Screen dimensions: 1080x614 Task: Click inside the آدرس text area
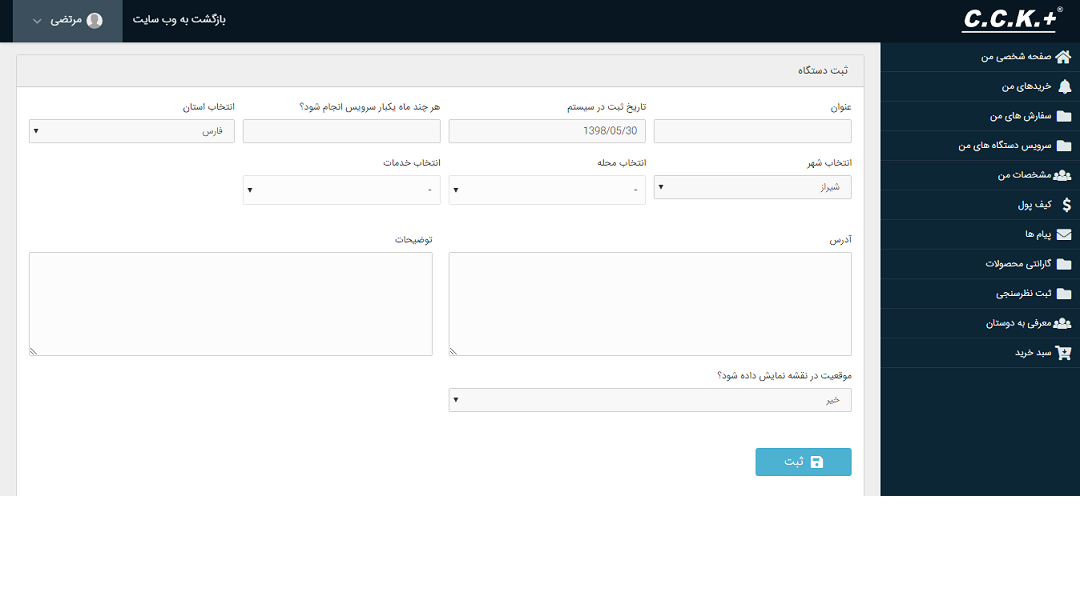650,304
